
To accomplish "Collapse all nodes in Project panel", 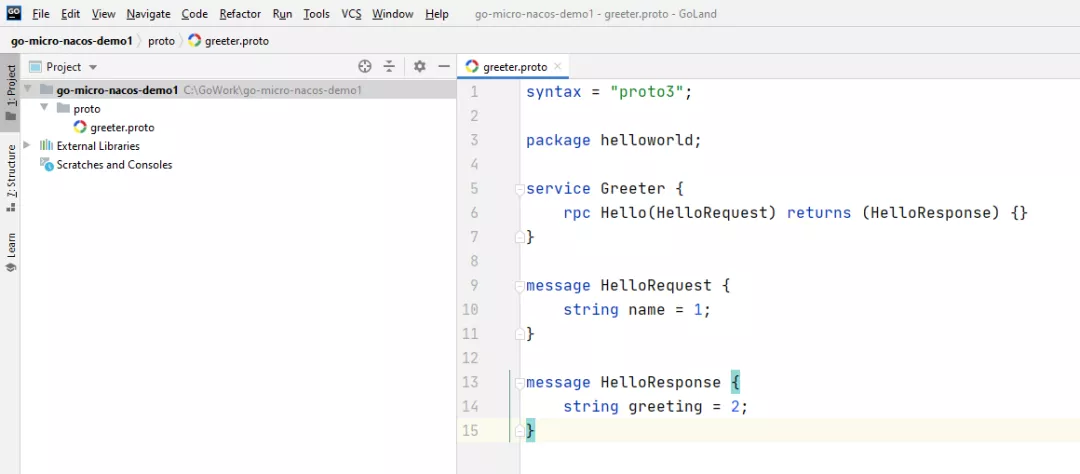I will (389, 66).
